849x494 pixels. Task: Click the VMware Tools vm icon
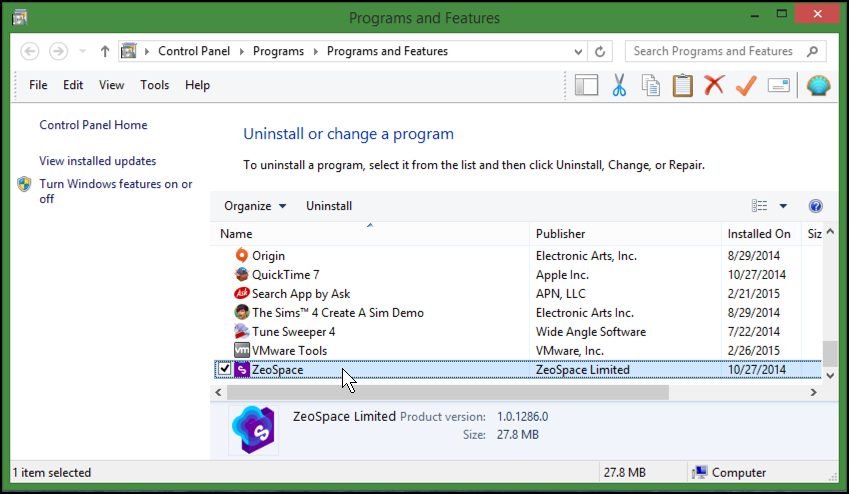coord(241,350)
